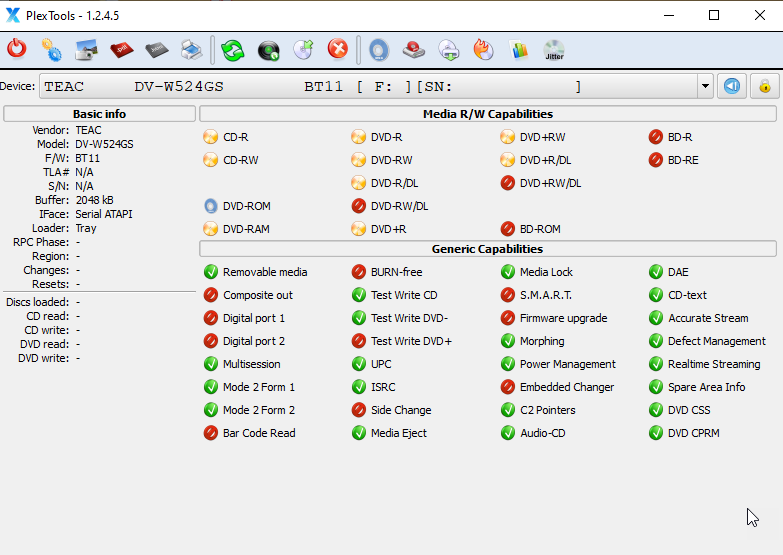
Task: Click the Removable media green check
Action: tap(211, 272)
